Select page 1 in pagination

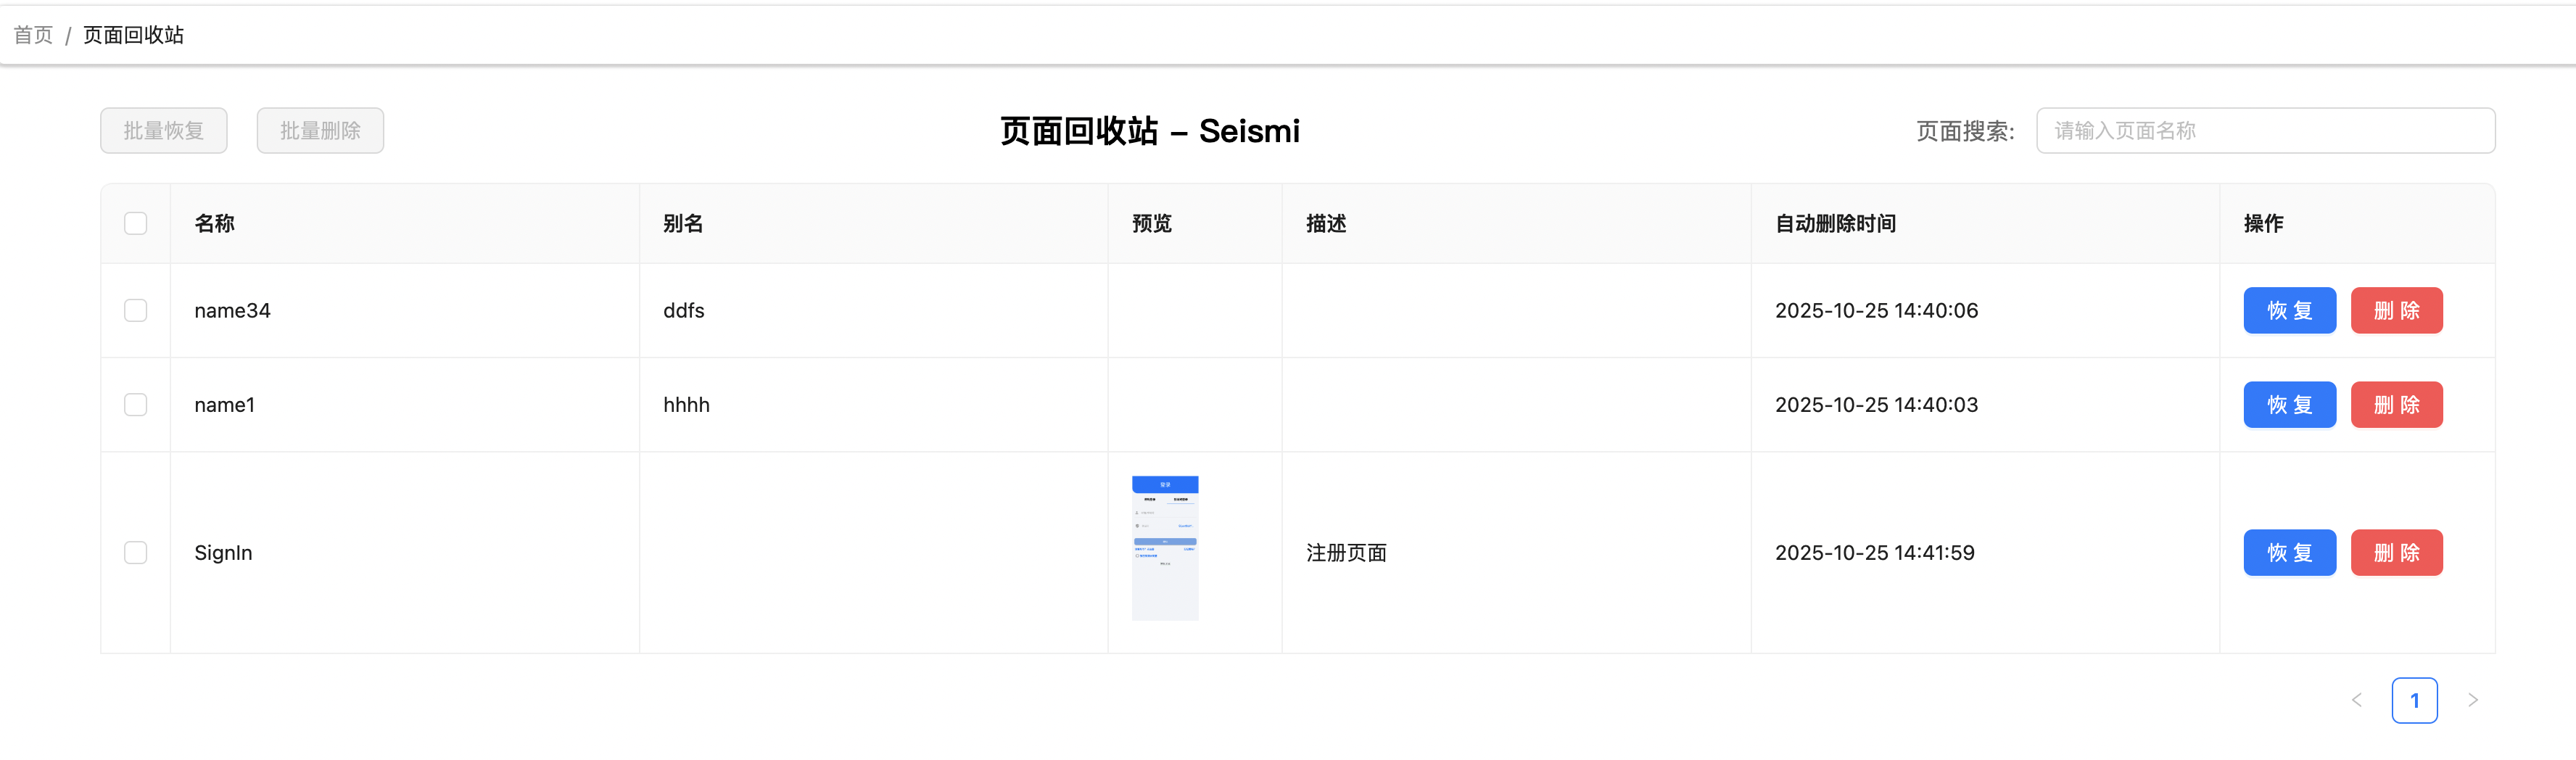2414,700
